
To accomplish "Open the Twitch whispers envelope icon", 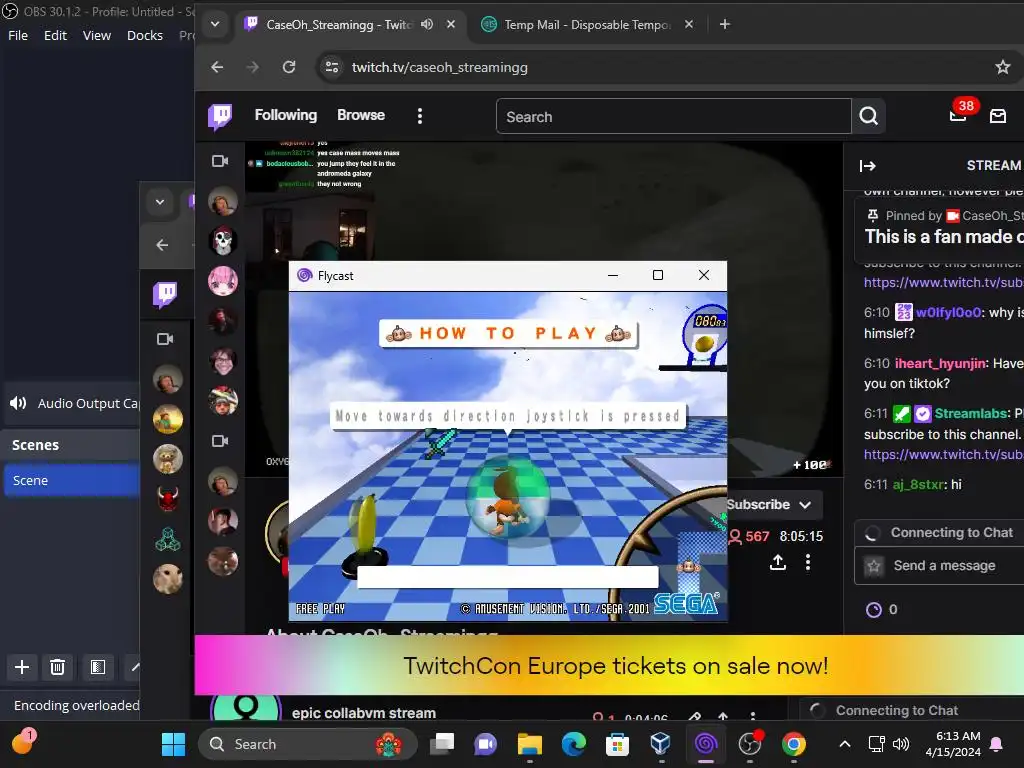I will click(998, 116).
